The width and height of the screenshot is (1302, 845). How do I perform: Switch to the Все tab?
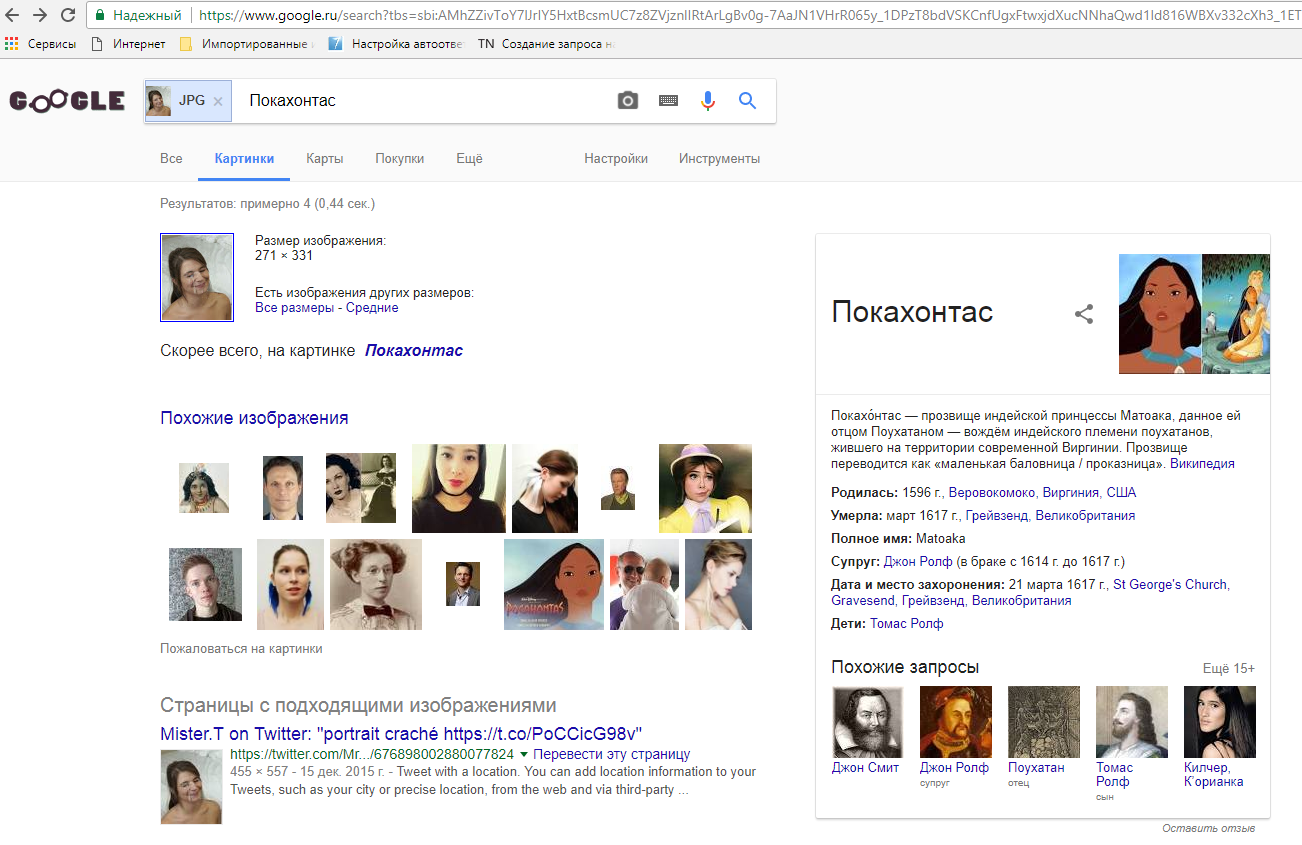(x=171, y=159)
